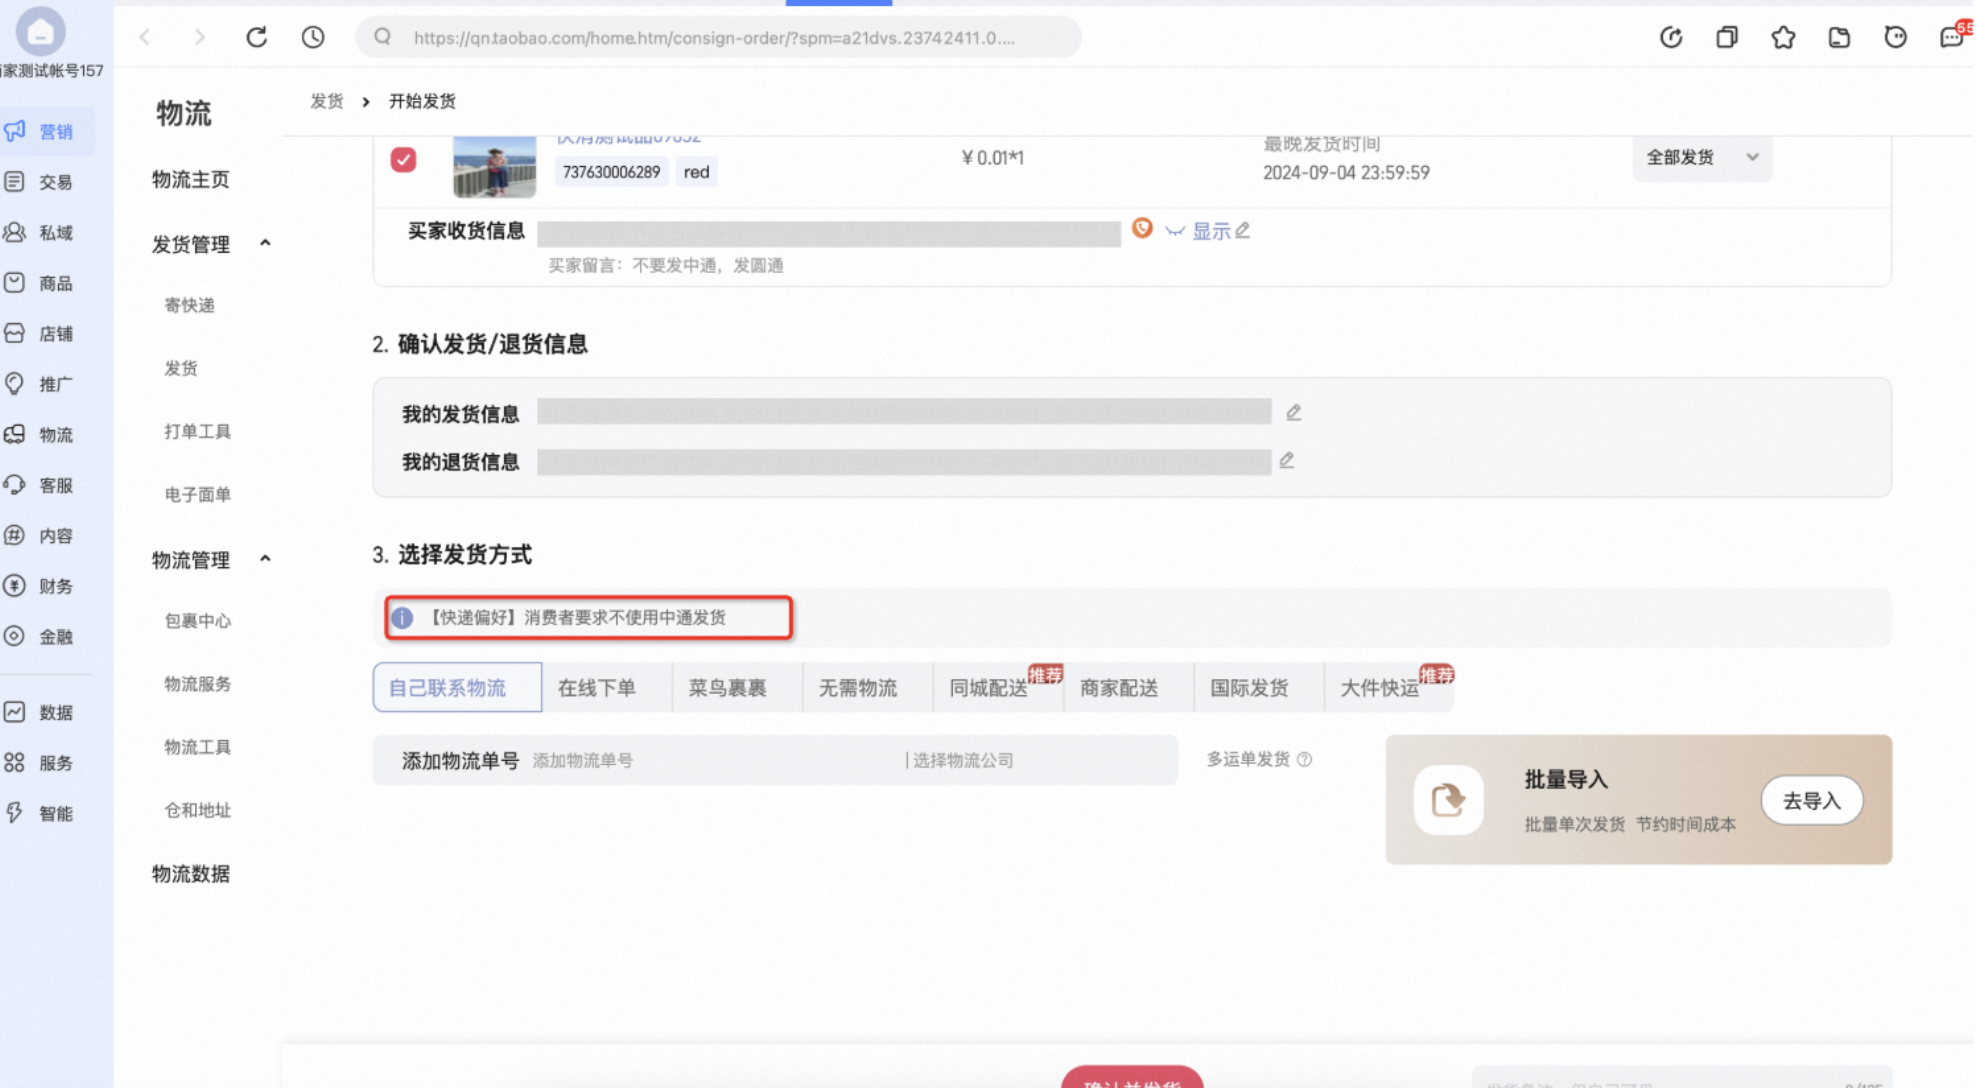Open 物流工具 submenu item

[x=197, y=747]
